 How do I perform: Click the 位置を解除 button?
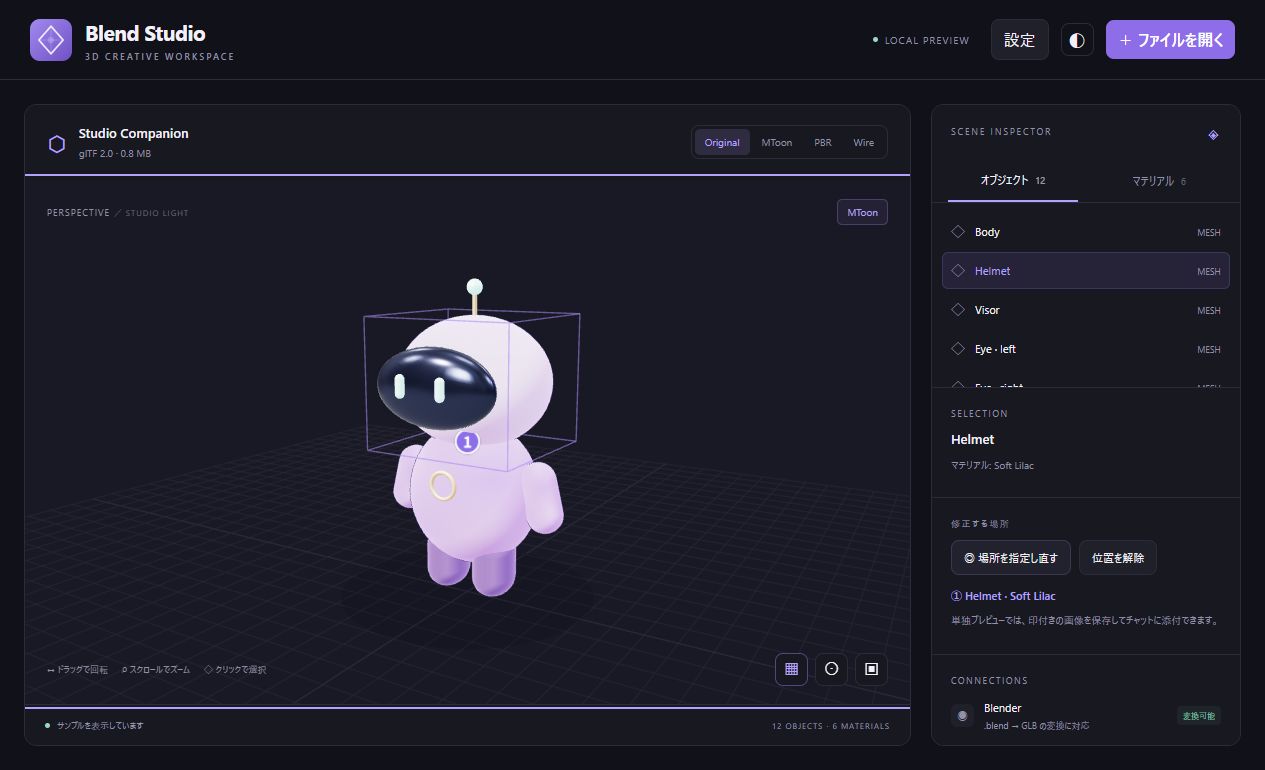1118,558
